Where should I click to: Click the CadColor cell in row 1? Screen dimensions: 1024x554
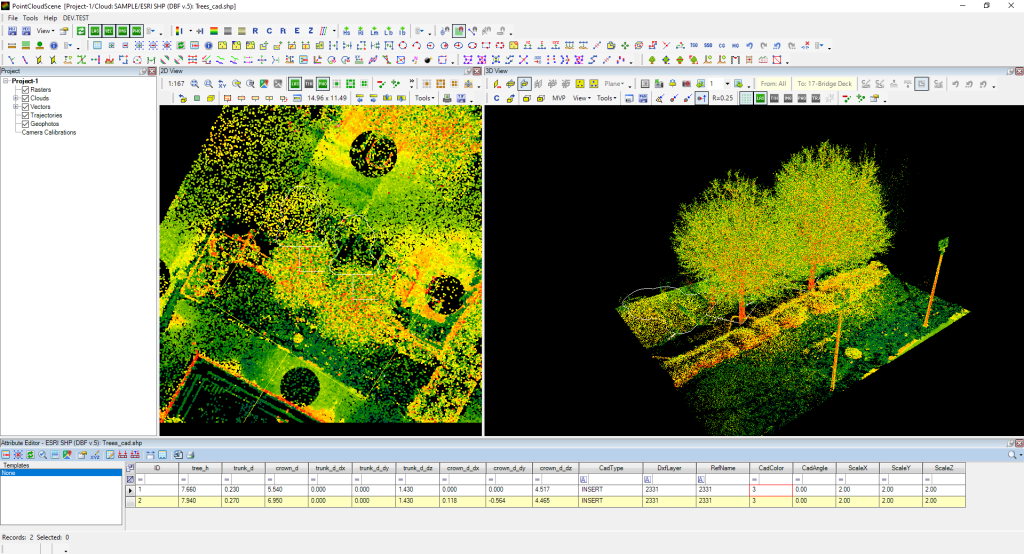click(772, 490)
